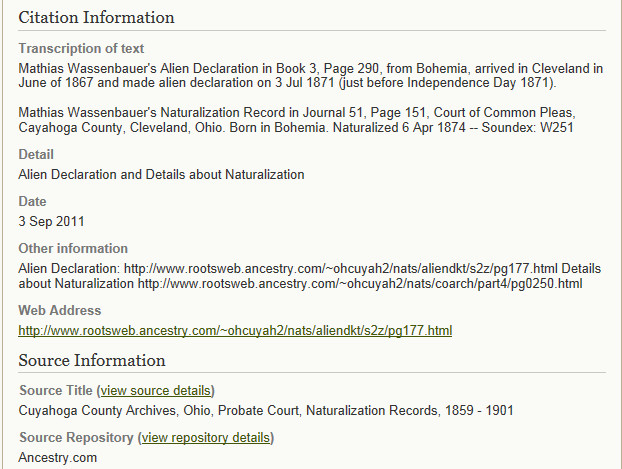Click the 'Date' field label
The image size is (622, 469).
coord(32,201)
